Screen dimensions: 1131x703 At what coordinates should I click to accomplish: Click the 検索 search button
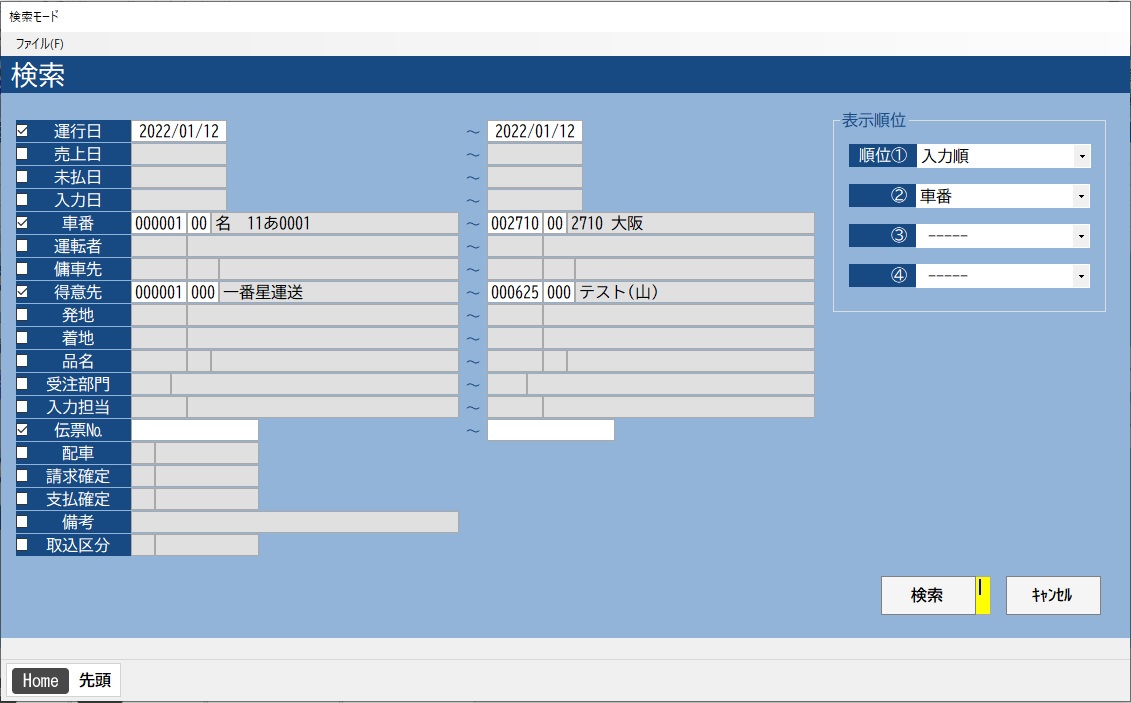pos(927,595)
